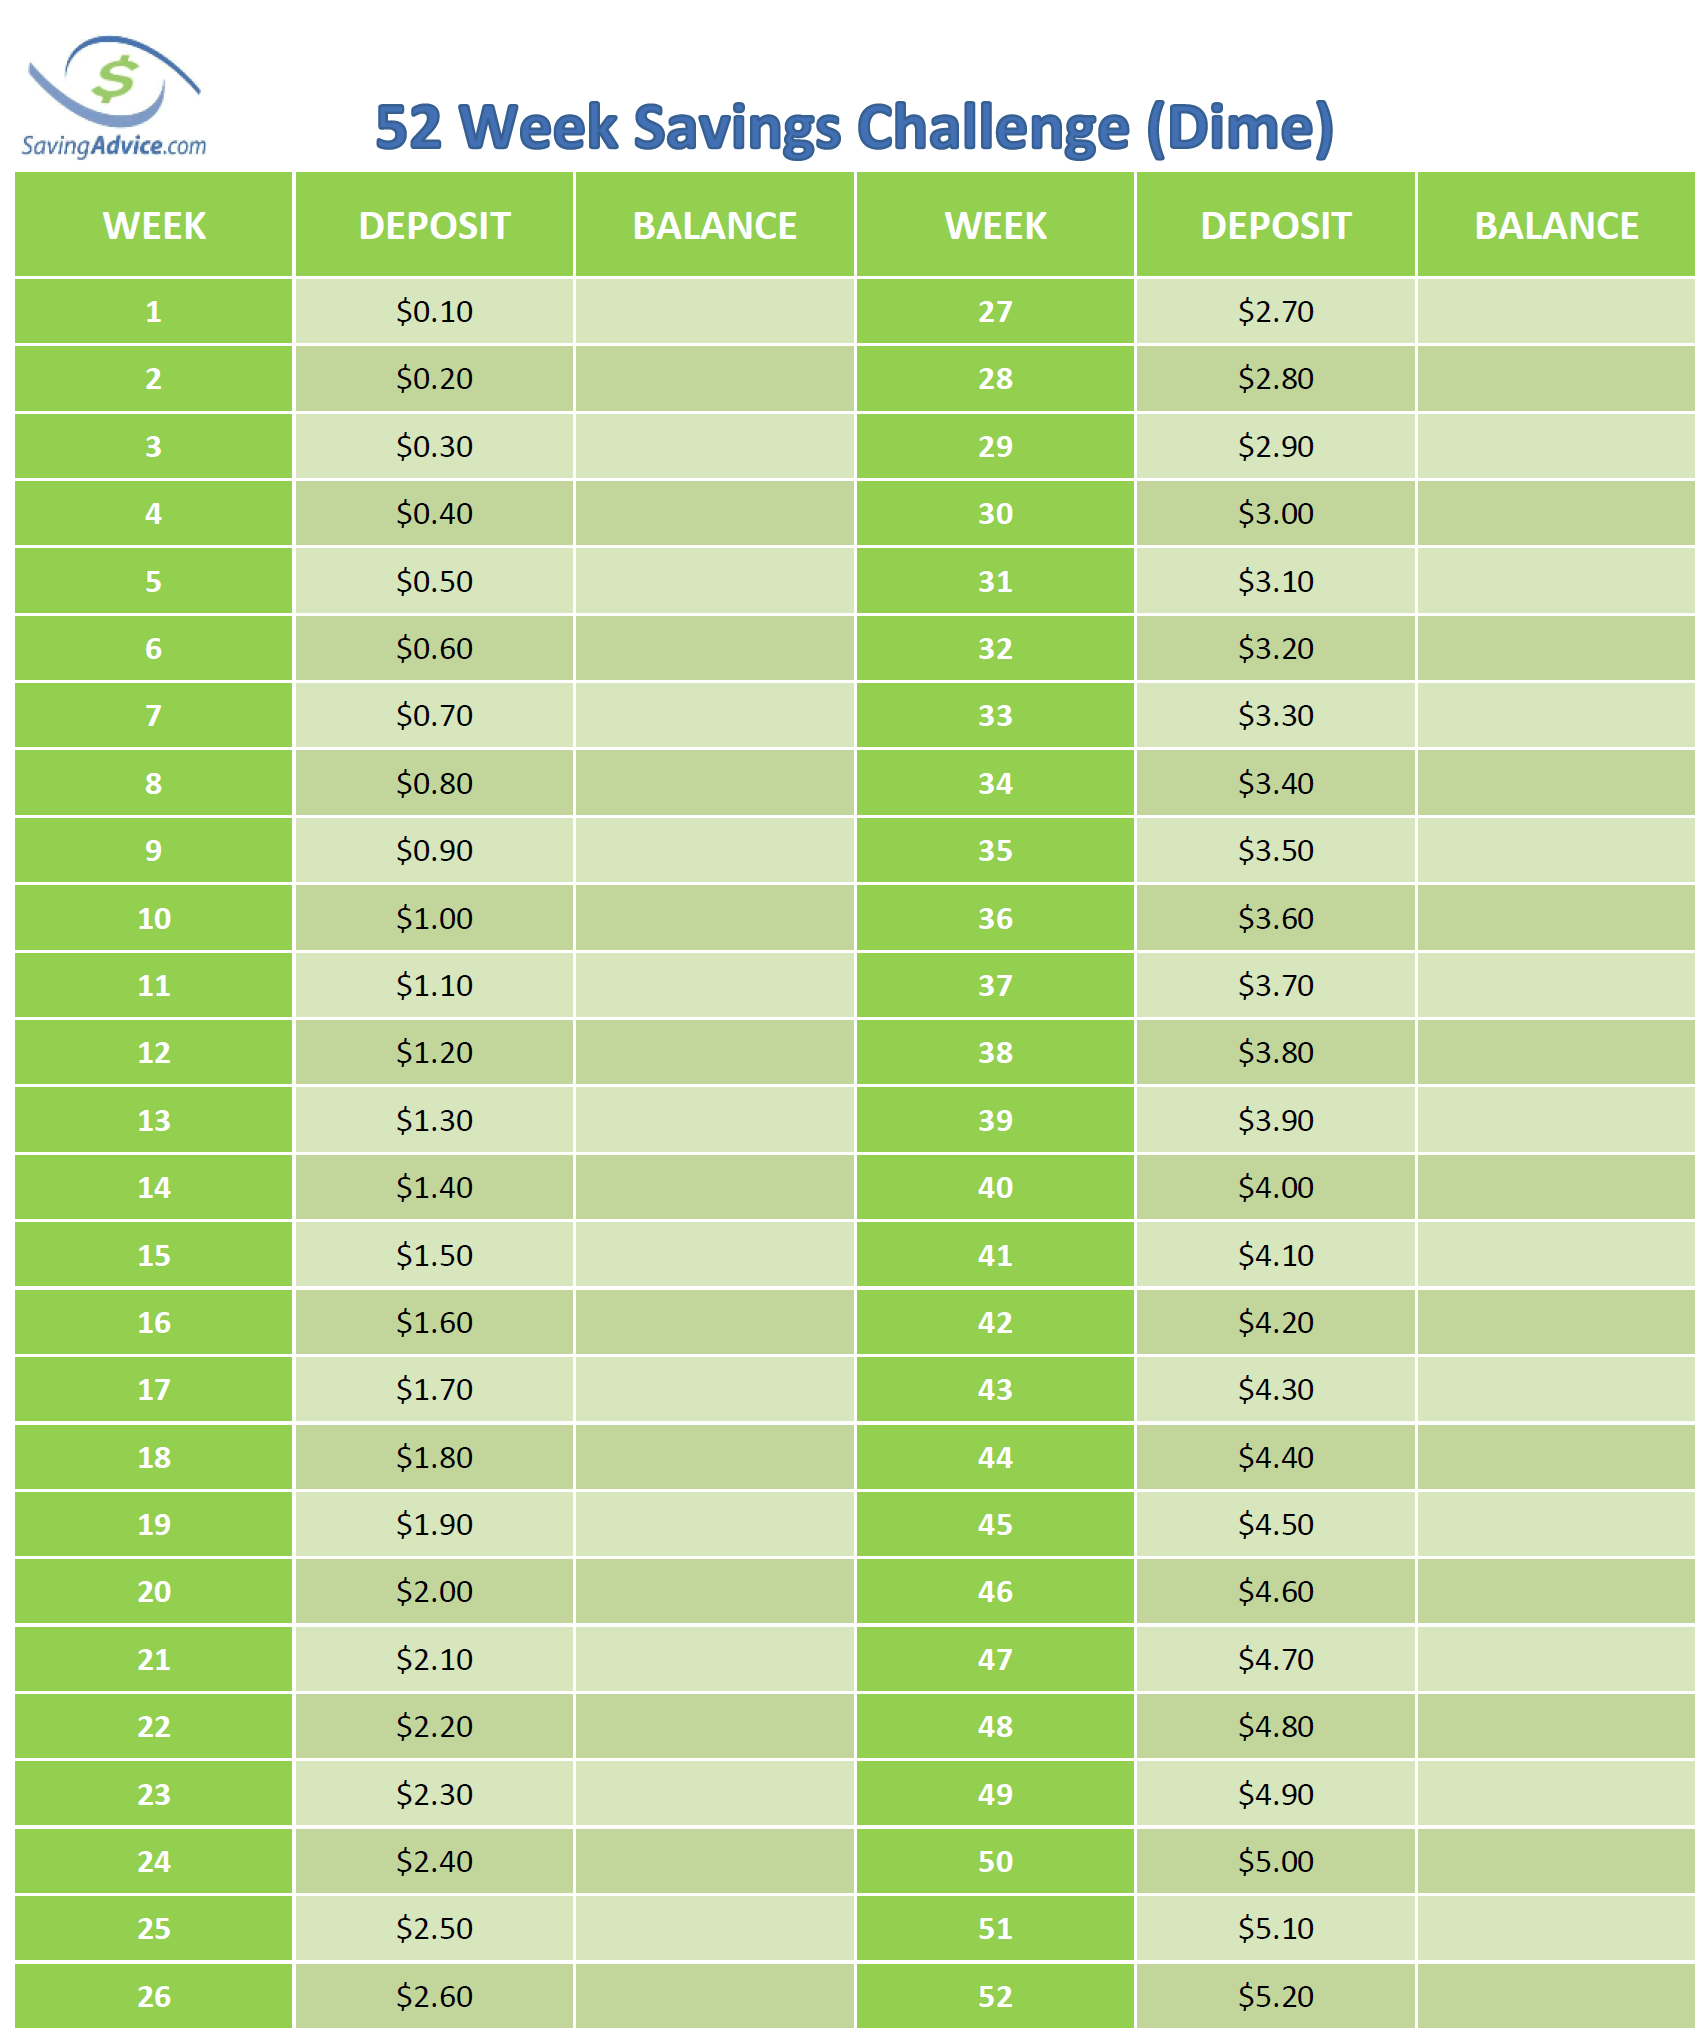Click the $3.50 deposit for week 35
Screen dimensions: 1706x2042
click(1276, 850)
